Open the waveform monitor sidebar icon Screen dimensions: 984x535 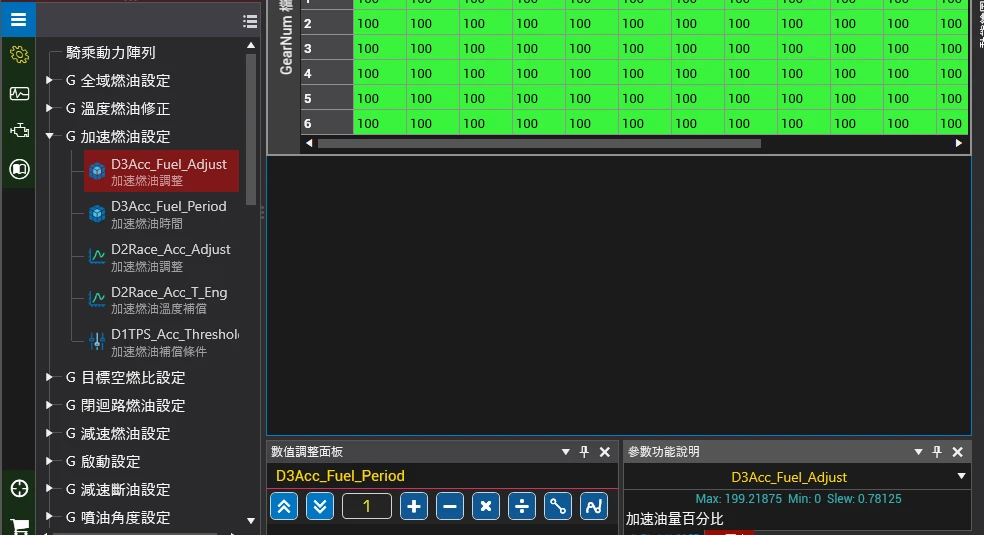point(19,93)
